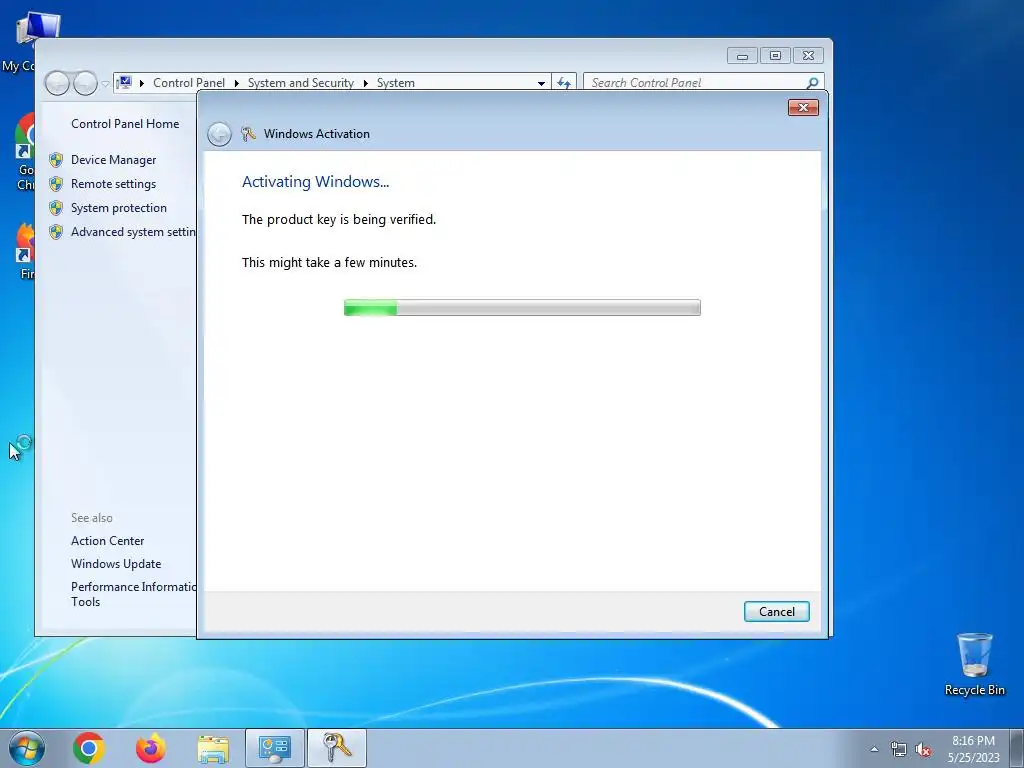Screen dimensions: 1024x768
Task: Open Advanced system settings link
Action: point(133,232)
